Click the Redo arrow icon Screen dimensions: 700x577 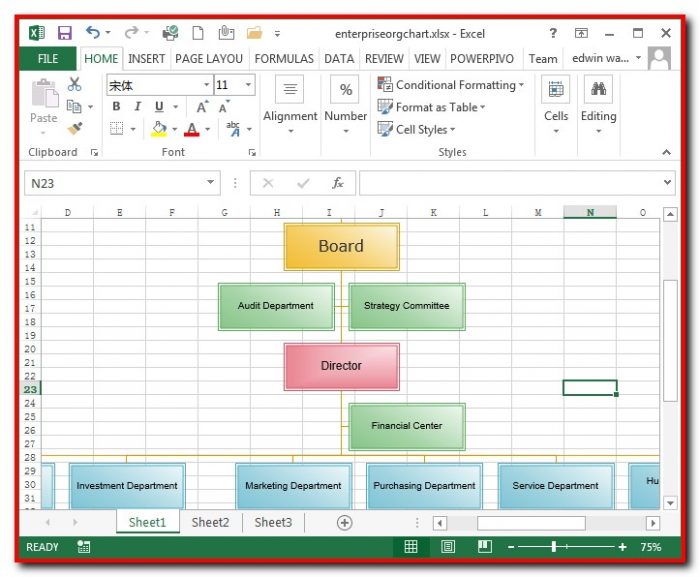[x=131, y=33]
